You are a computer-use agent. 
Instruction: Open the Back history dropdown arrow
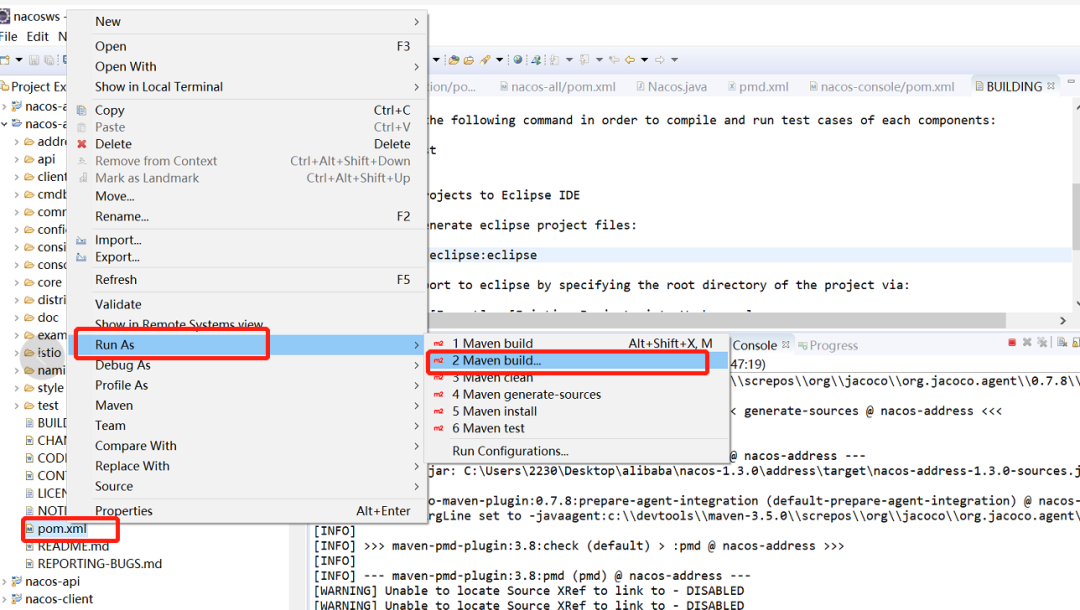[x=644, y=60]
